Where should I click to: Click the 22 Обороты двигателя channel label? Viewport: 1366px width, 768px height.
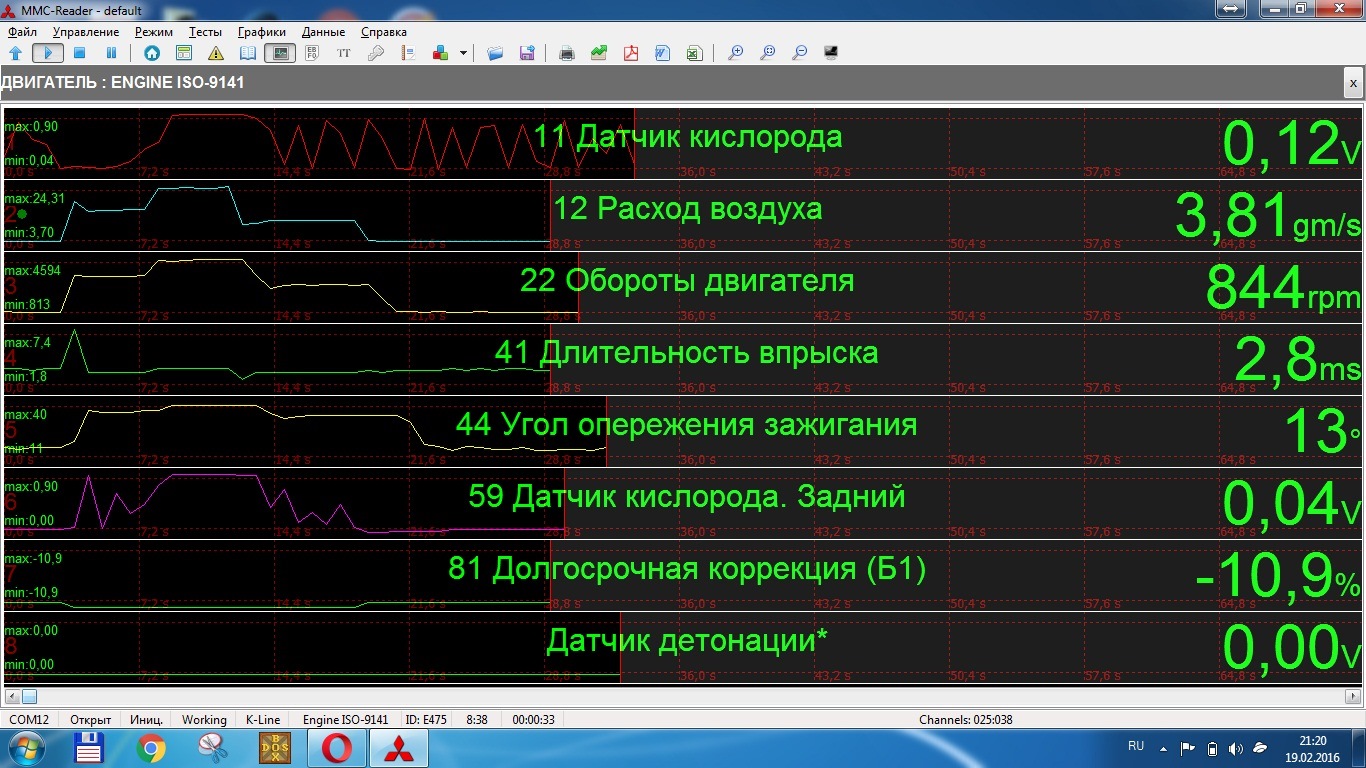tap(687, 280)
